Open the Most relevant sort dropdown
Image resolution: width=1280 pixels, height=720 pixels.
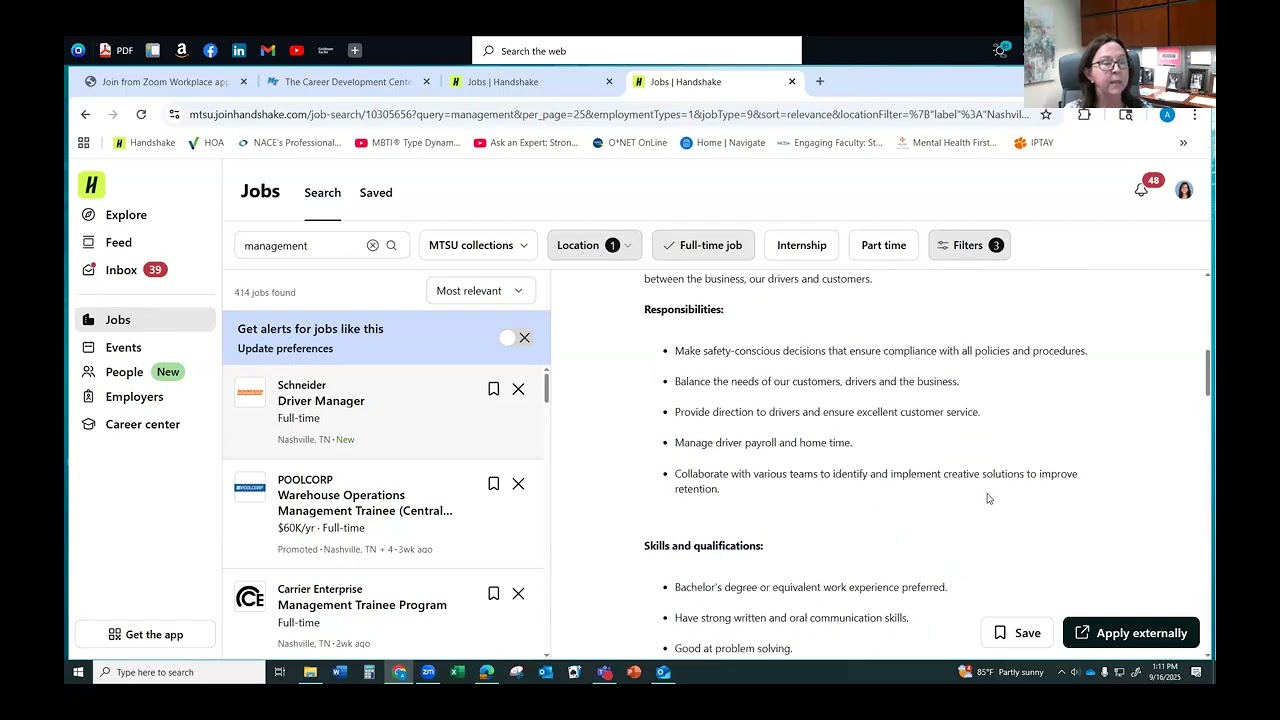(480, 291)
